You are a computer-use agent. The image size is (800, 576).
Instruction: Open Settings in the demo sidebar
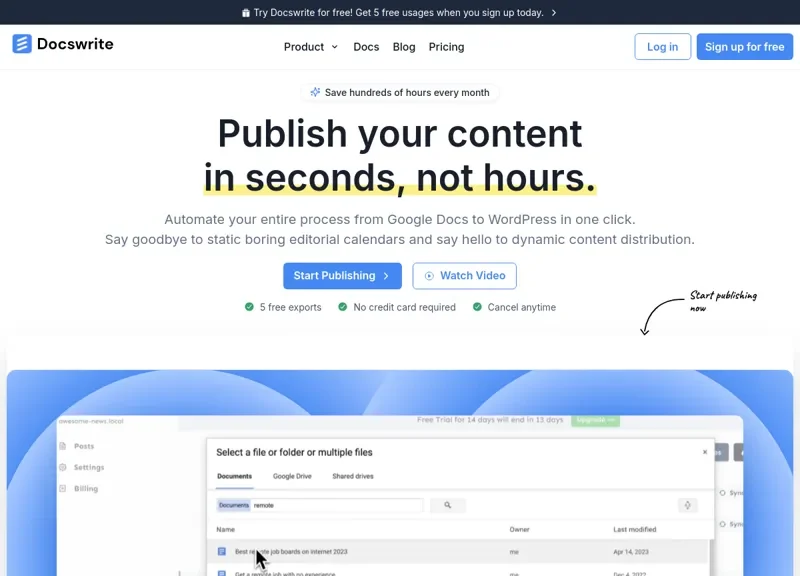[x=89, y=467]
